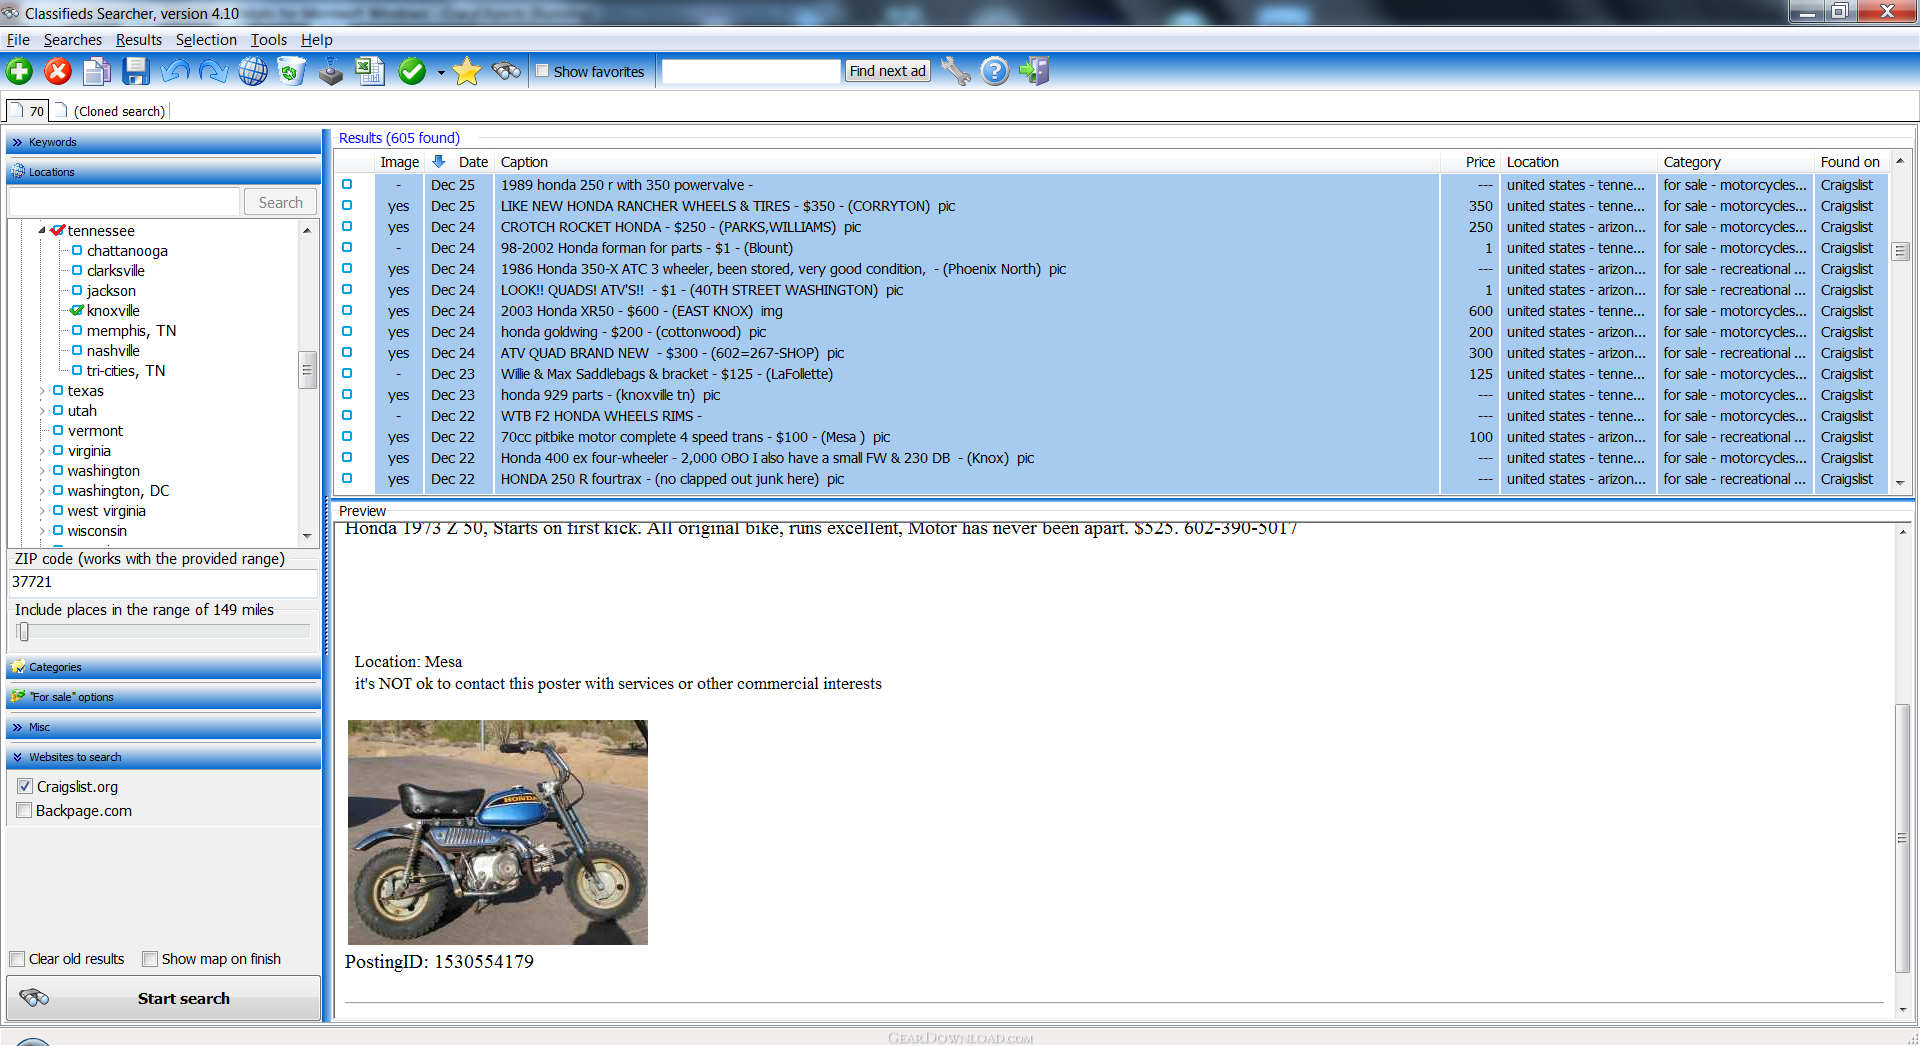The height and width of the screenshot is (1046, 1920).
Task: Click the Start search button
Action: pos(164,998)
